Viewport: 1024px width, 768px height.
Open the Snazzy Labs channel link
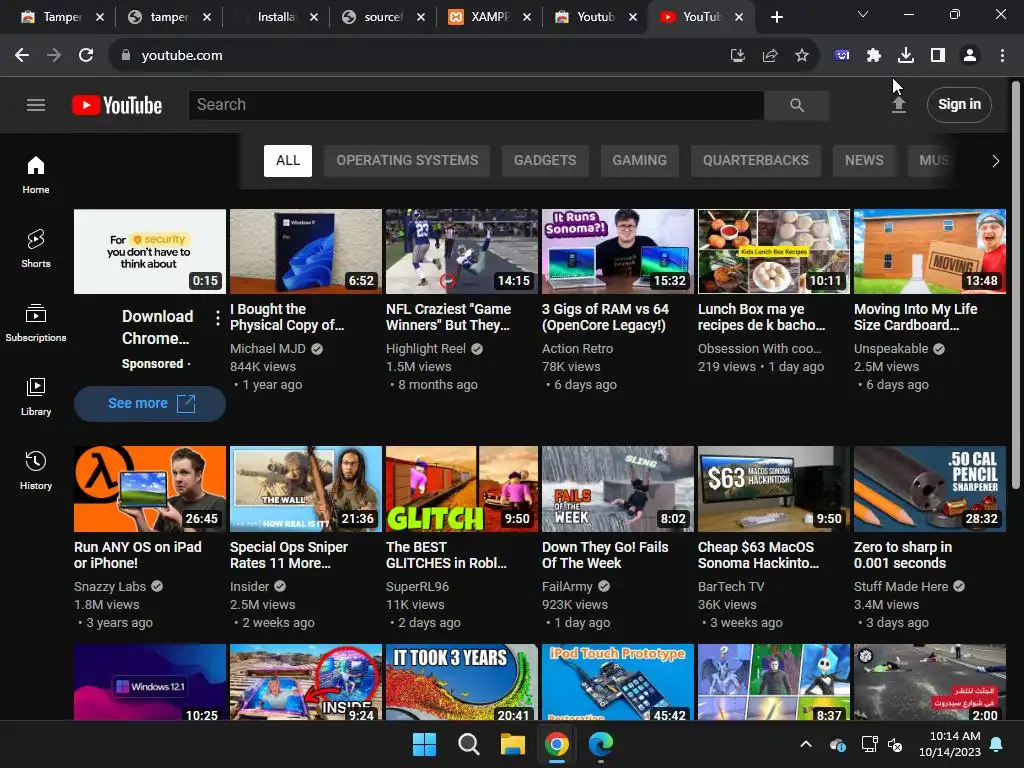click(x=110, y=586)
